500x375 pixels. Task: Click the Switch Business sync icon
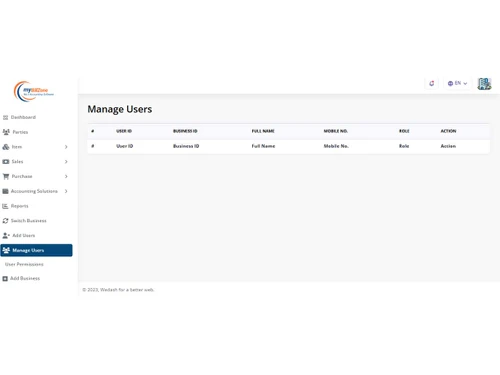pos(5,221)
